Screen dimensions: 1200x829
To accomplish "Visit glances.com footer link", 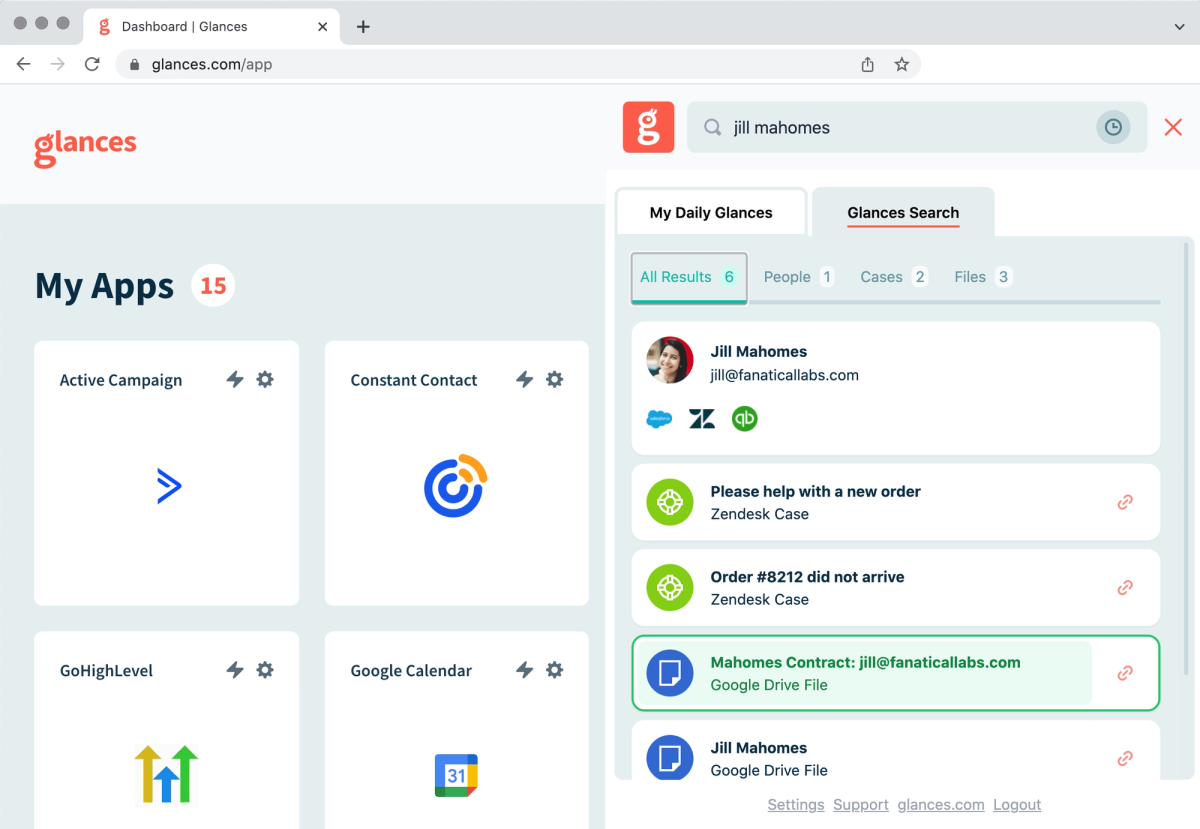I will [x=941, y=805].
